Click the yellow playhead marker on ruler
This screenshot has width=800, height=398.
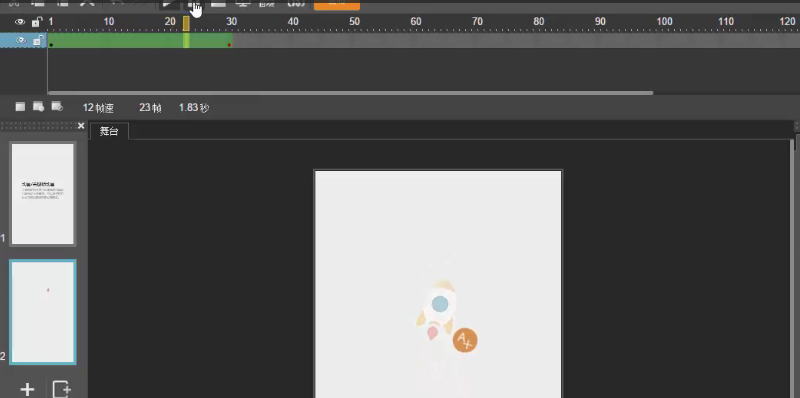(186, 23)
